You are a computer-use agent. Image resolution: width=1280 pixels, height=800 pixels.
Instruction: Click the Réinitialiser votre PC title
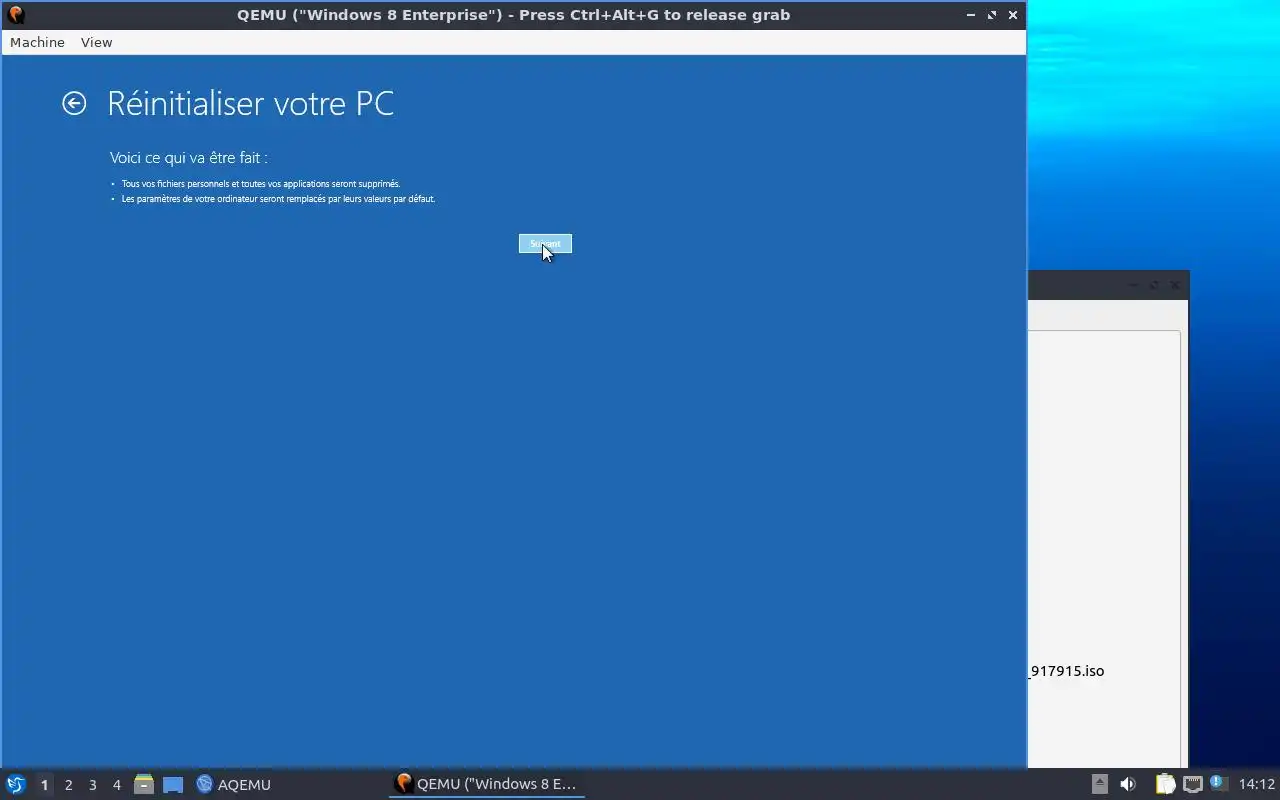[251, 103]
